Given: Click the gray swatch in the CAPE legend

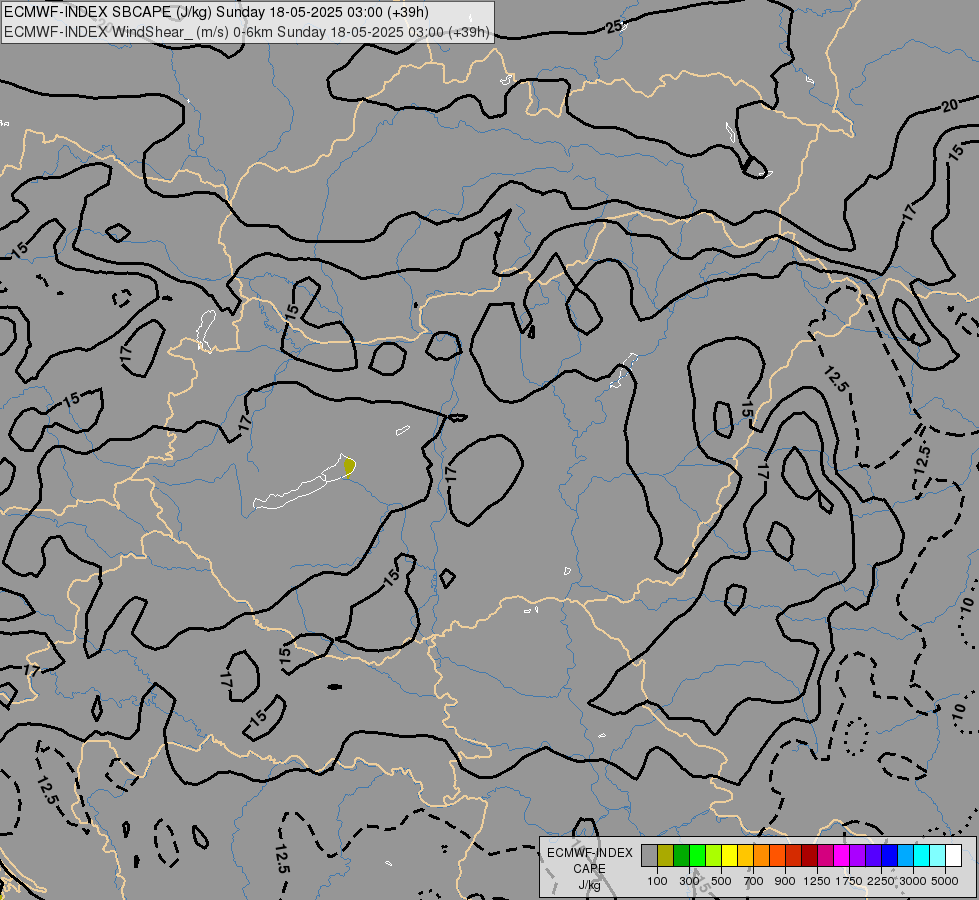Looking at the screenshot, I should click(x=649, y=855).
